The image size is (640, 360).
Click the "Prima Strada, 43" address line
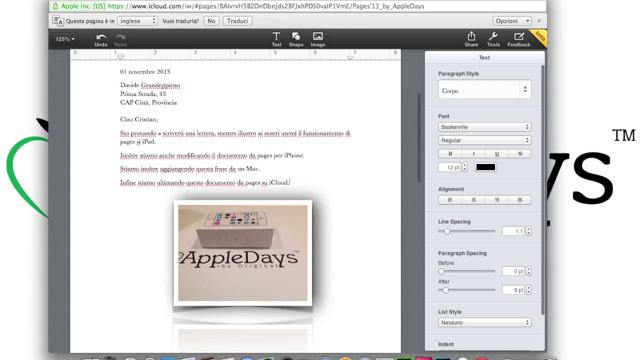click(143, 94)
